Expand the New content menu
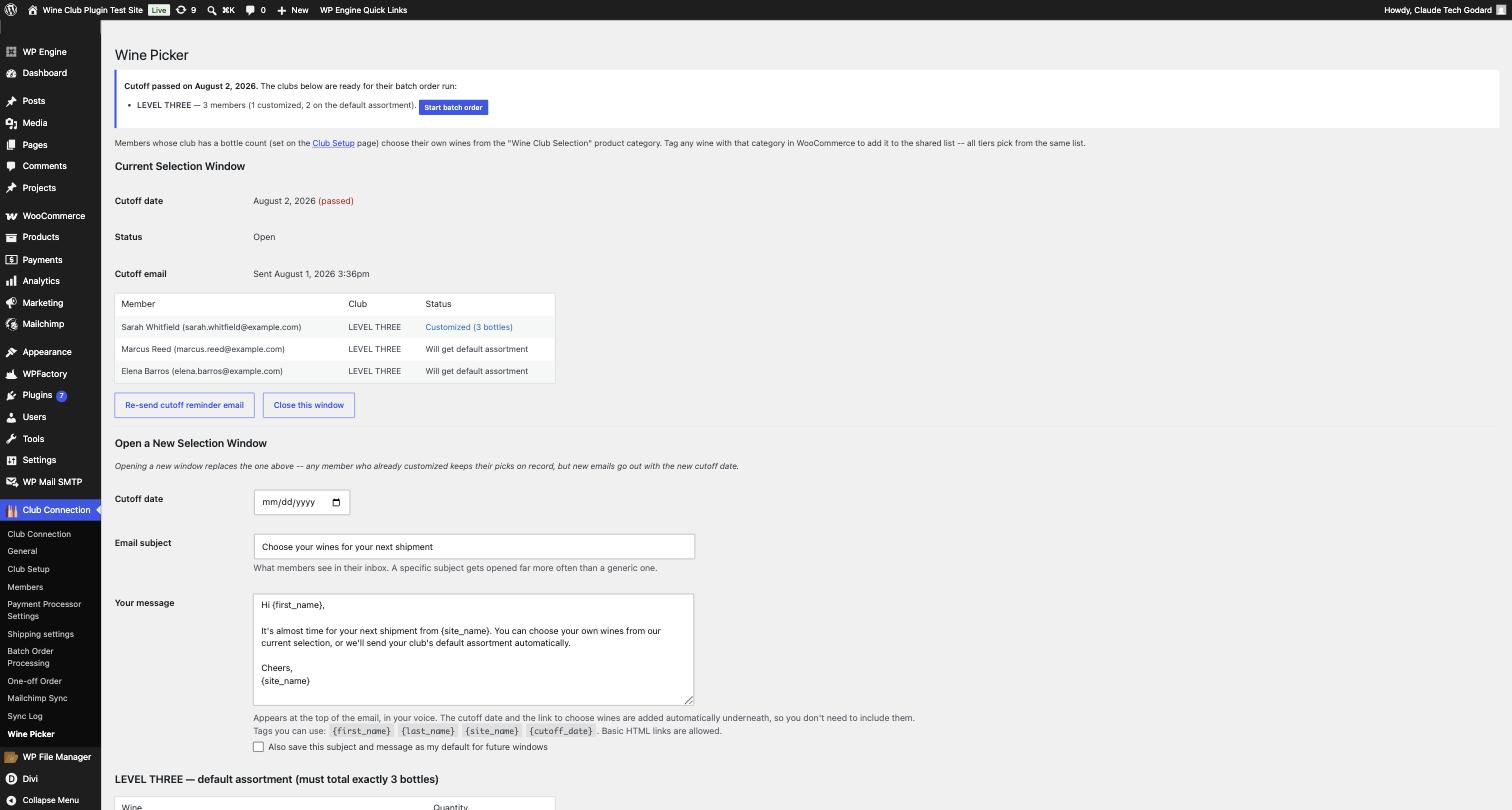The width and height of the screenshot is (1512, 810). pos(293,10)
